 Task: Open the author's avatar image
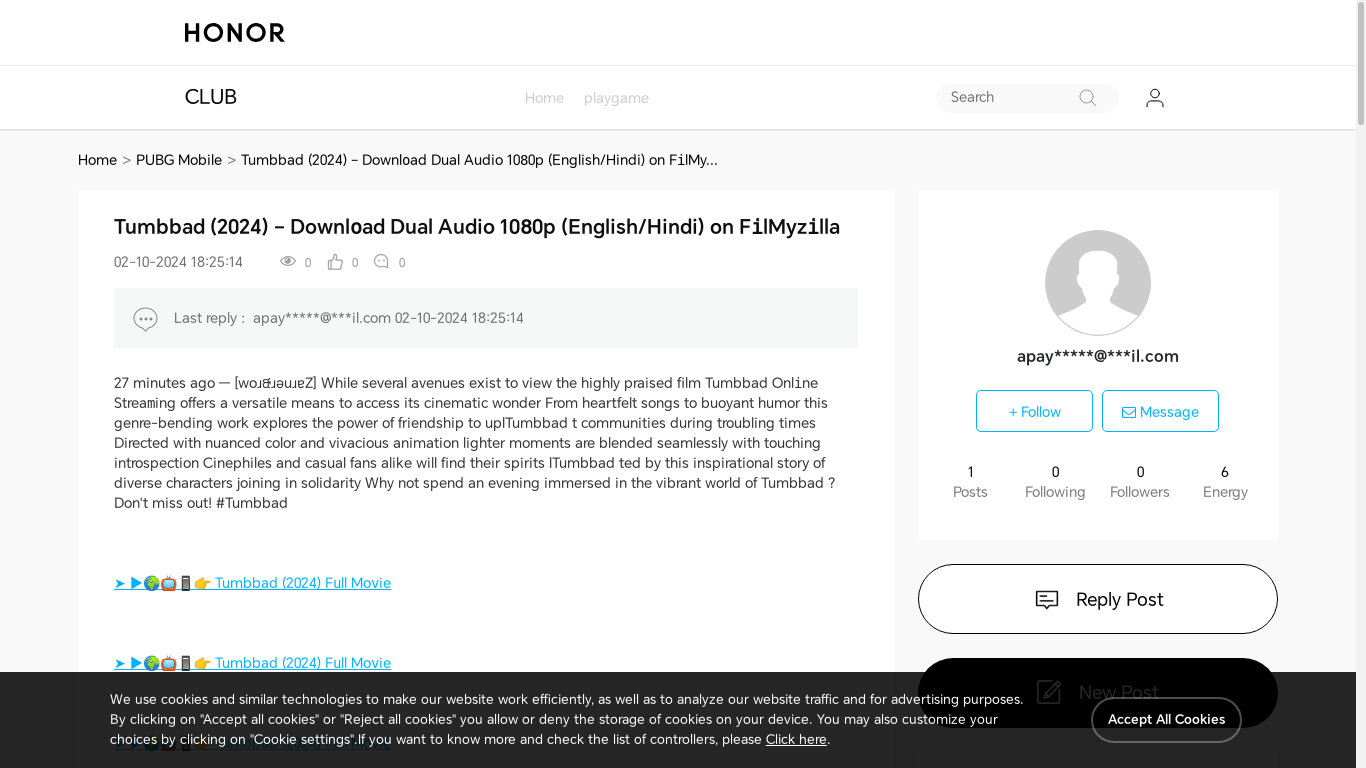click(1098, 283)
